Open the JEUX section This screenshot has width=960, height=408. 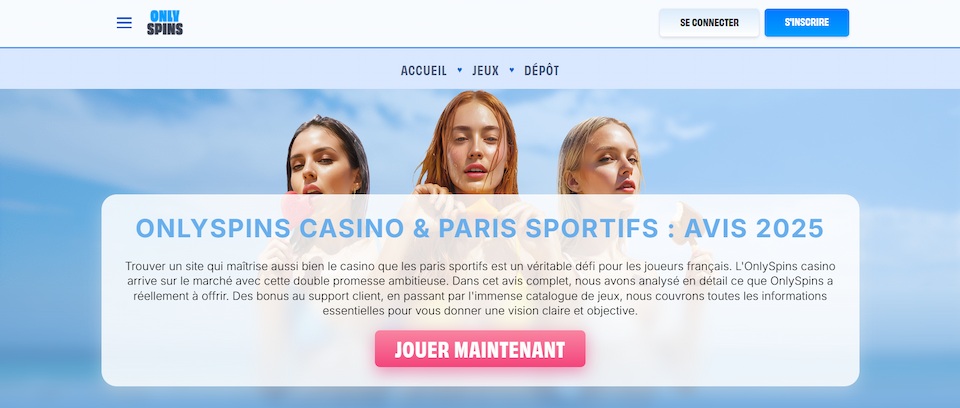coord(486,70)
